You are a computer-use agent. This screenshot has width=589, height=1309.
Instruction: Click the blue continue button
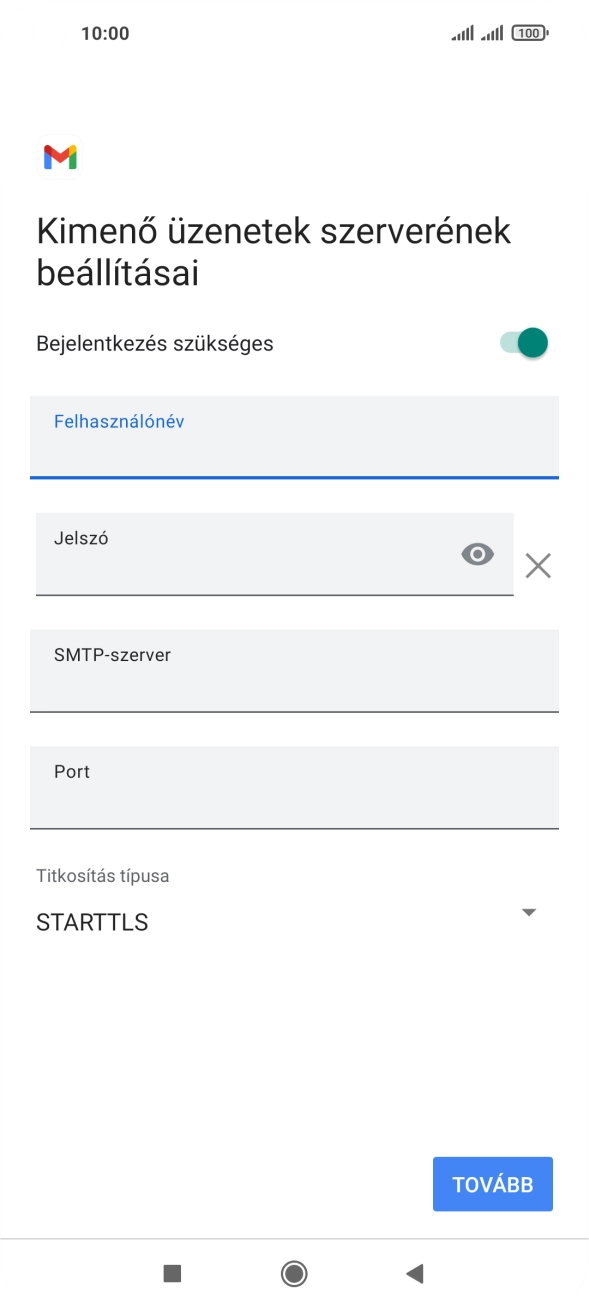tap(492, 1183)
